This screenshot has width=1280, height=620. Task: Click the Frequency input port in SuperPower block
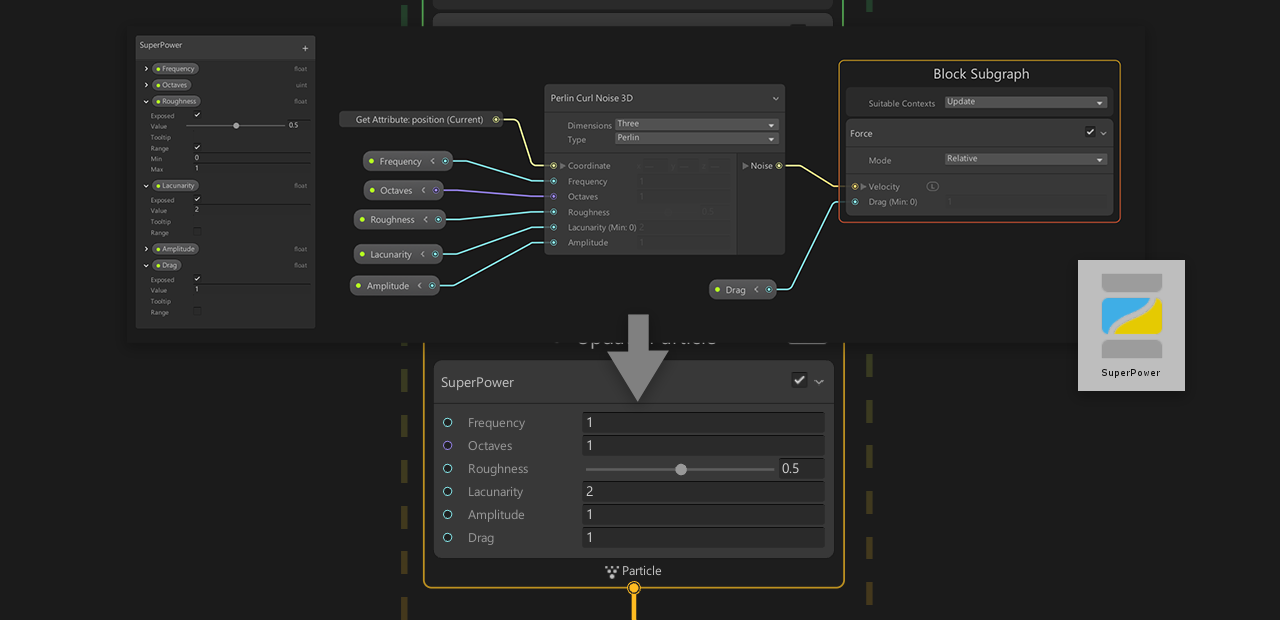click(x=447, y=423)
